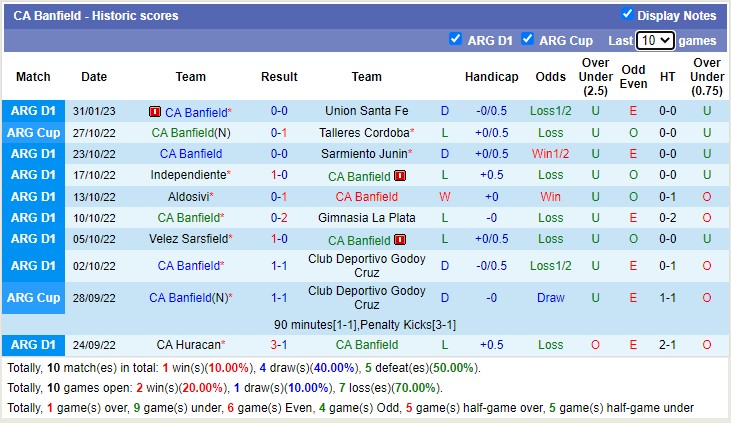Click the 0-2 result against Gimnasia La Plata
Viewport: 731px width, 423px height.
point(279,218)
